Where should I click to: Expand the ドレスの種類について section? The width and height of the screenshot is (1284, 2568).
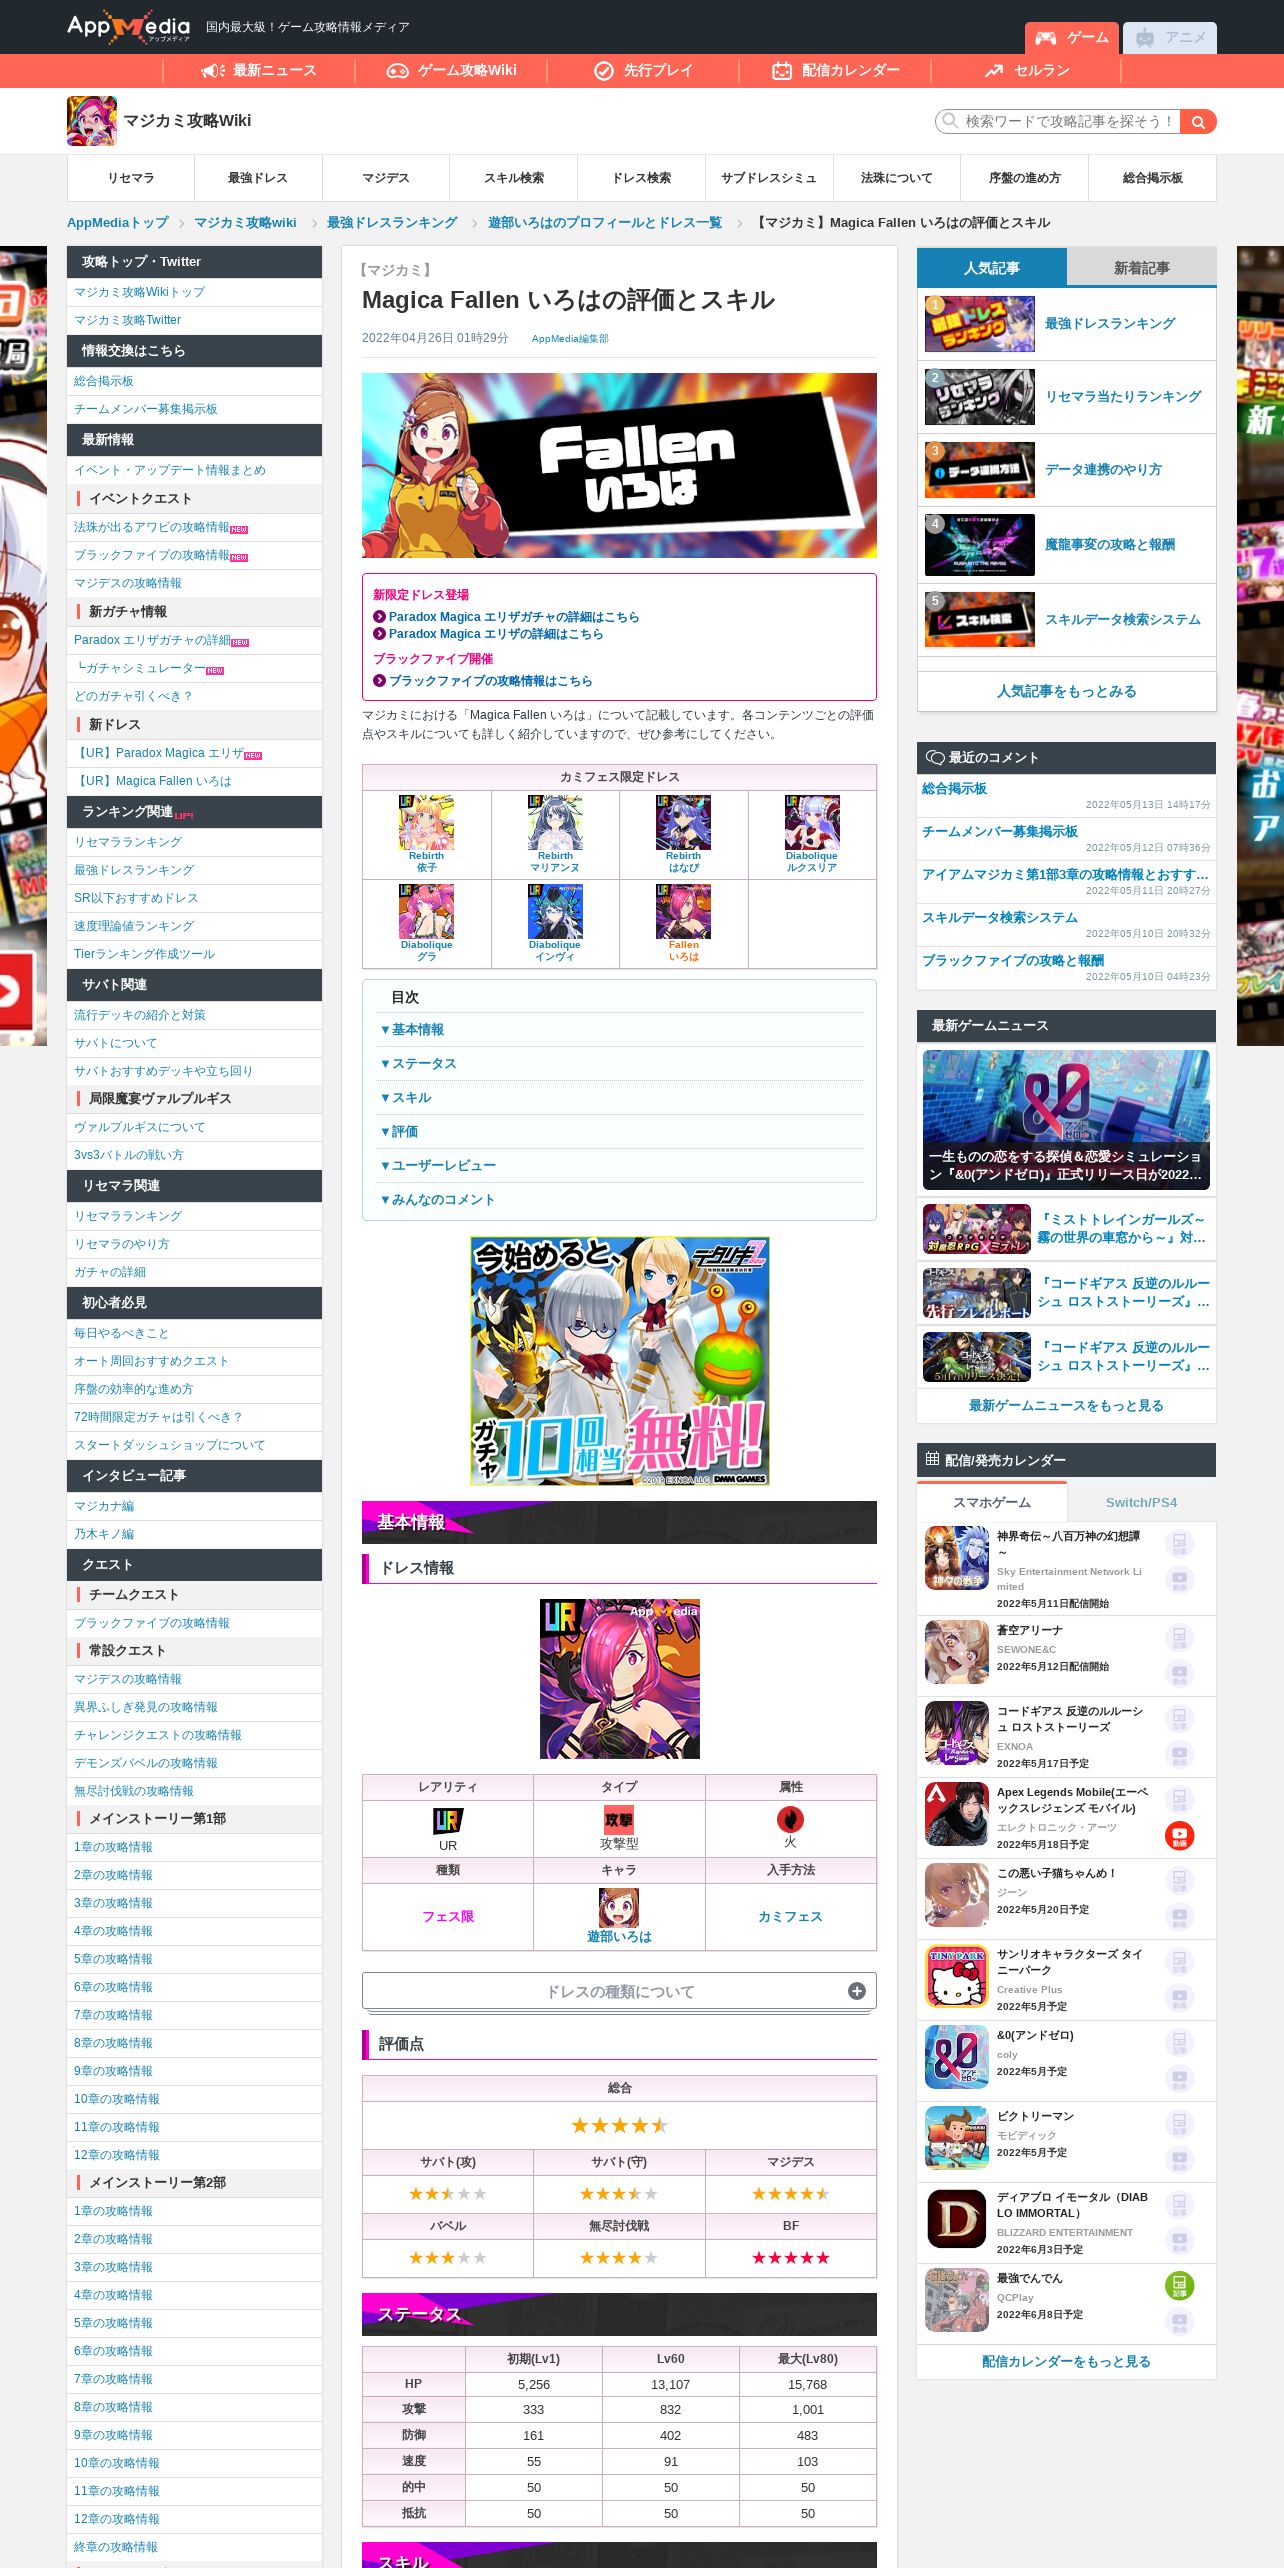619,1991
